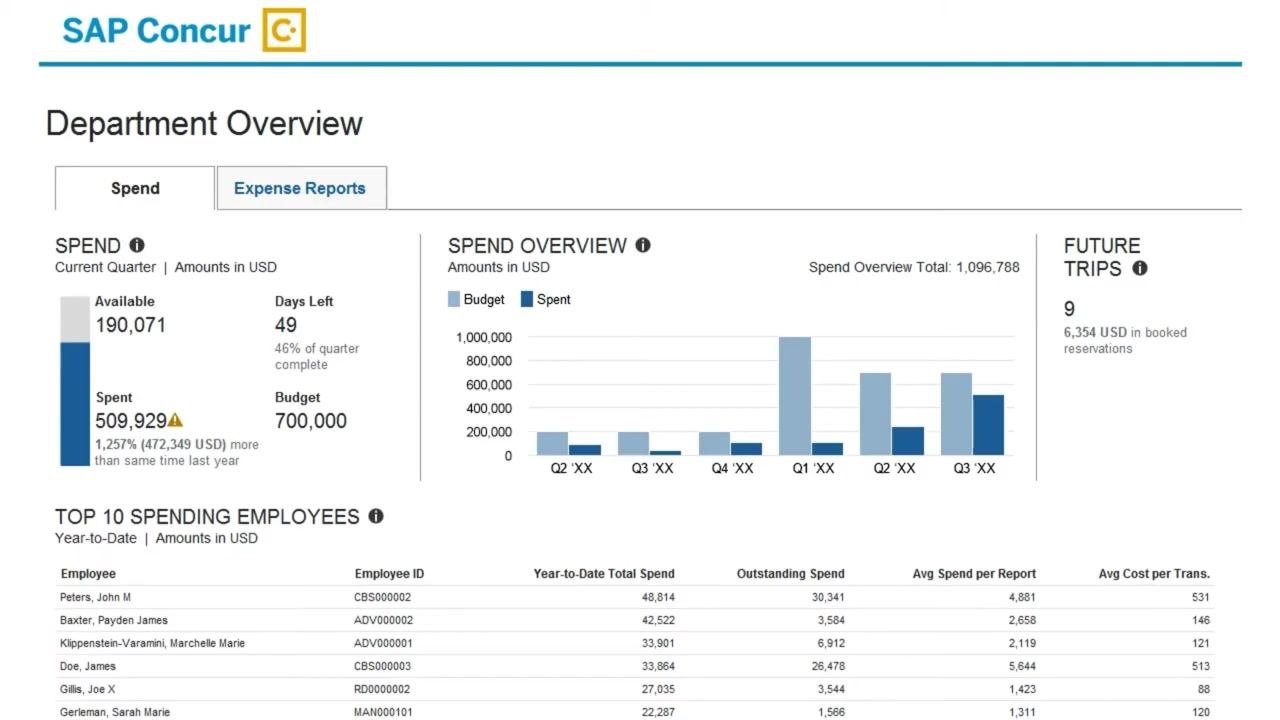Image resolution: width=1280 pixels, height=720 pixels.
Task: Click employee ID CBS000002
Action: click(x=383, y=597)
